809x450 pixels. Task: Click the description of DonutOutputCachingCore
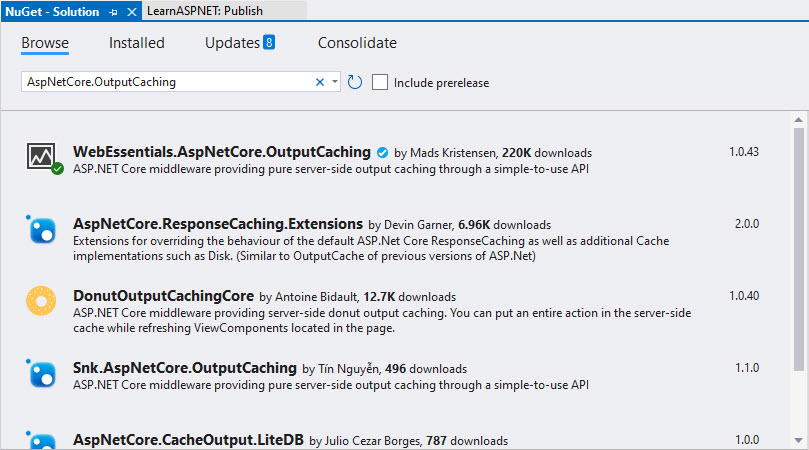click(x=382, y=320)
